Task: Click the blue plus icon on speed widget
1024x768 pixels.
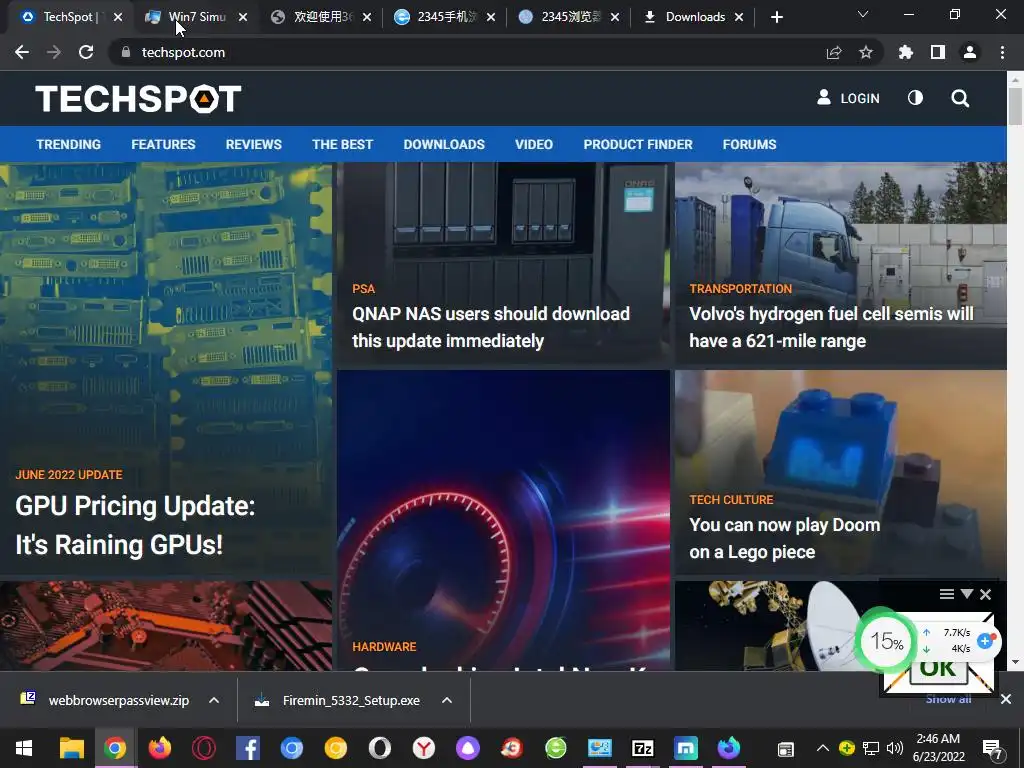Action: tap(985, 641)
